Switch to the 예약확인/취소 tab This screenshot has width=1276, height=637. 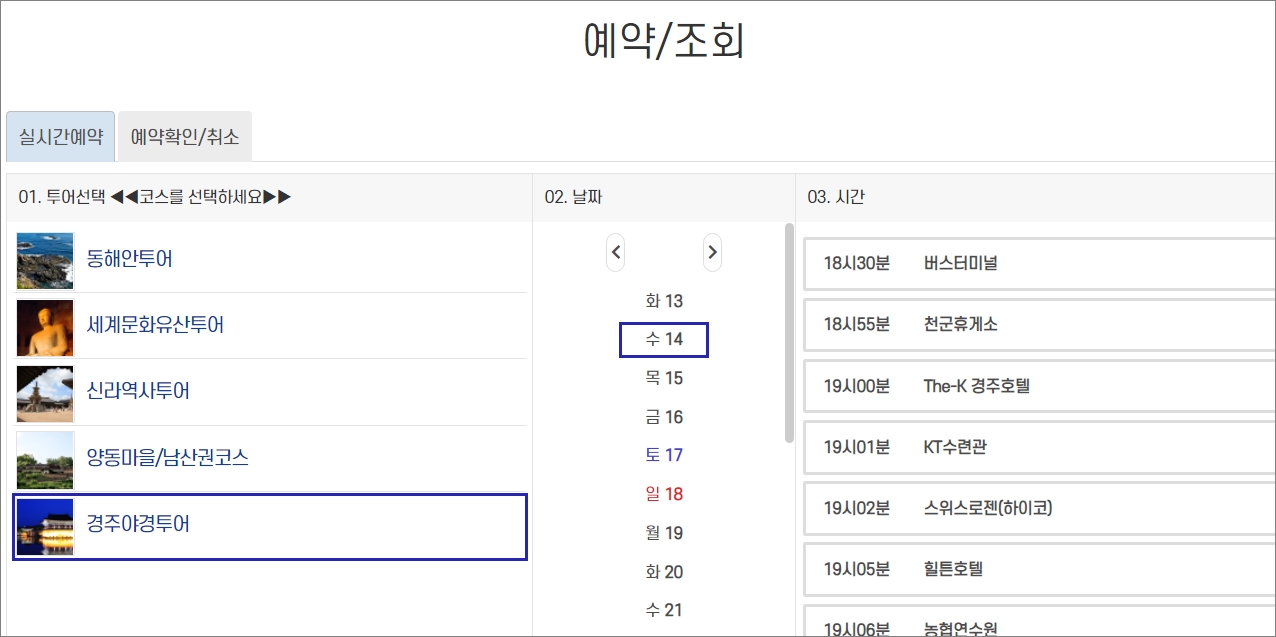pyautogui.click(x=185, y=137)
